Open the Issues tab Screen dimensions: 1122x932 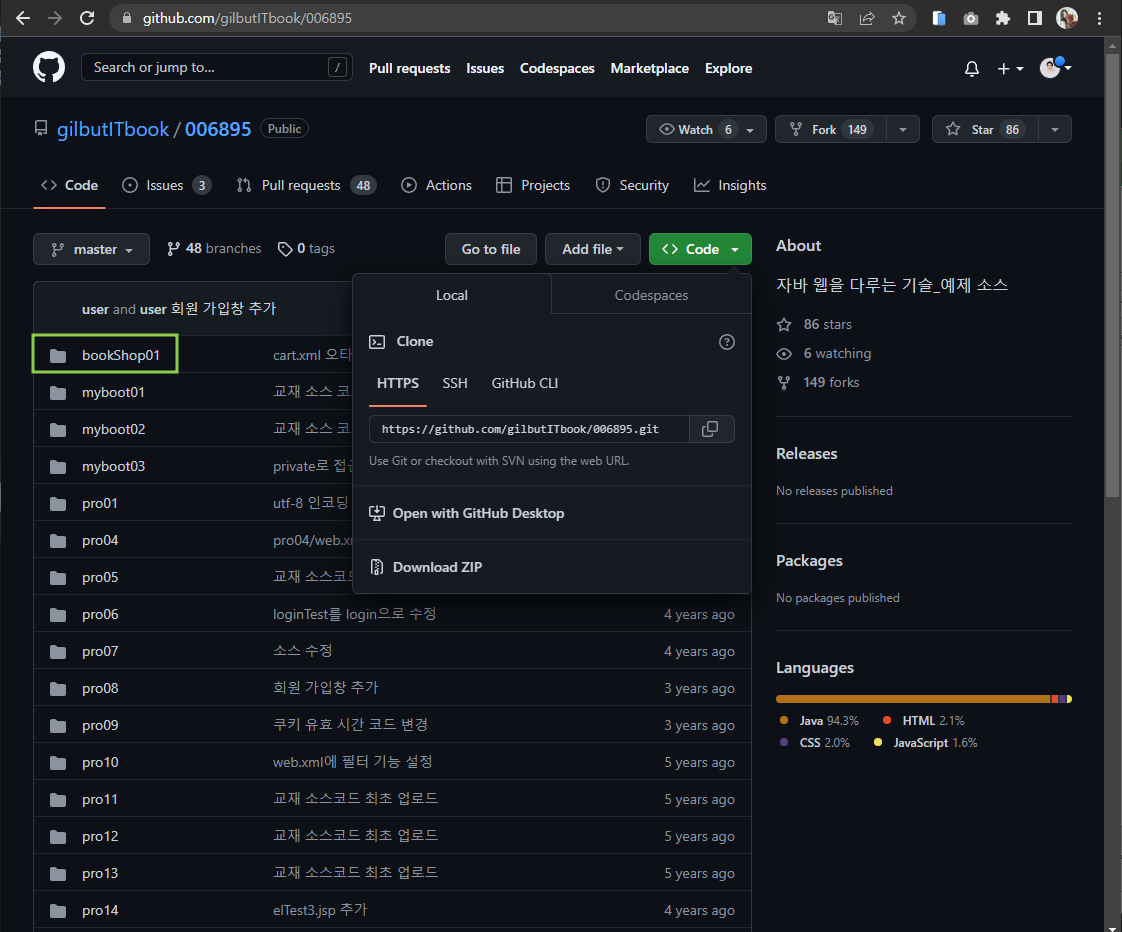(167, 185)
